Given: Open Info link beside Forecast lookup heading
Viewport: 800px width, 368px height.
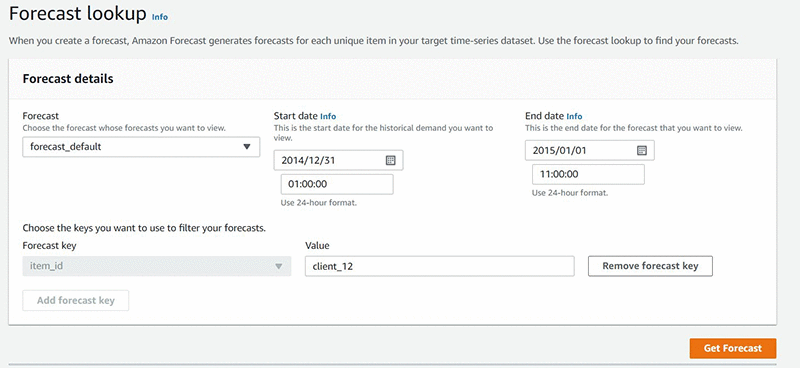Looking at the screenshot, I should [160, 17].
